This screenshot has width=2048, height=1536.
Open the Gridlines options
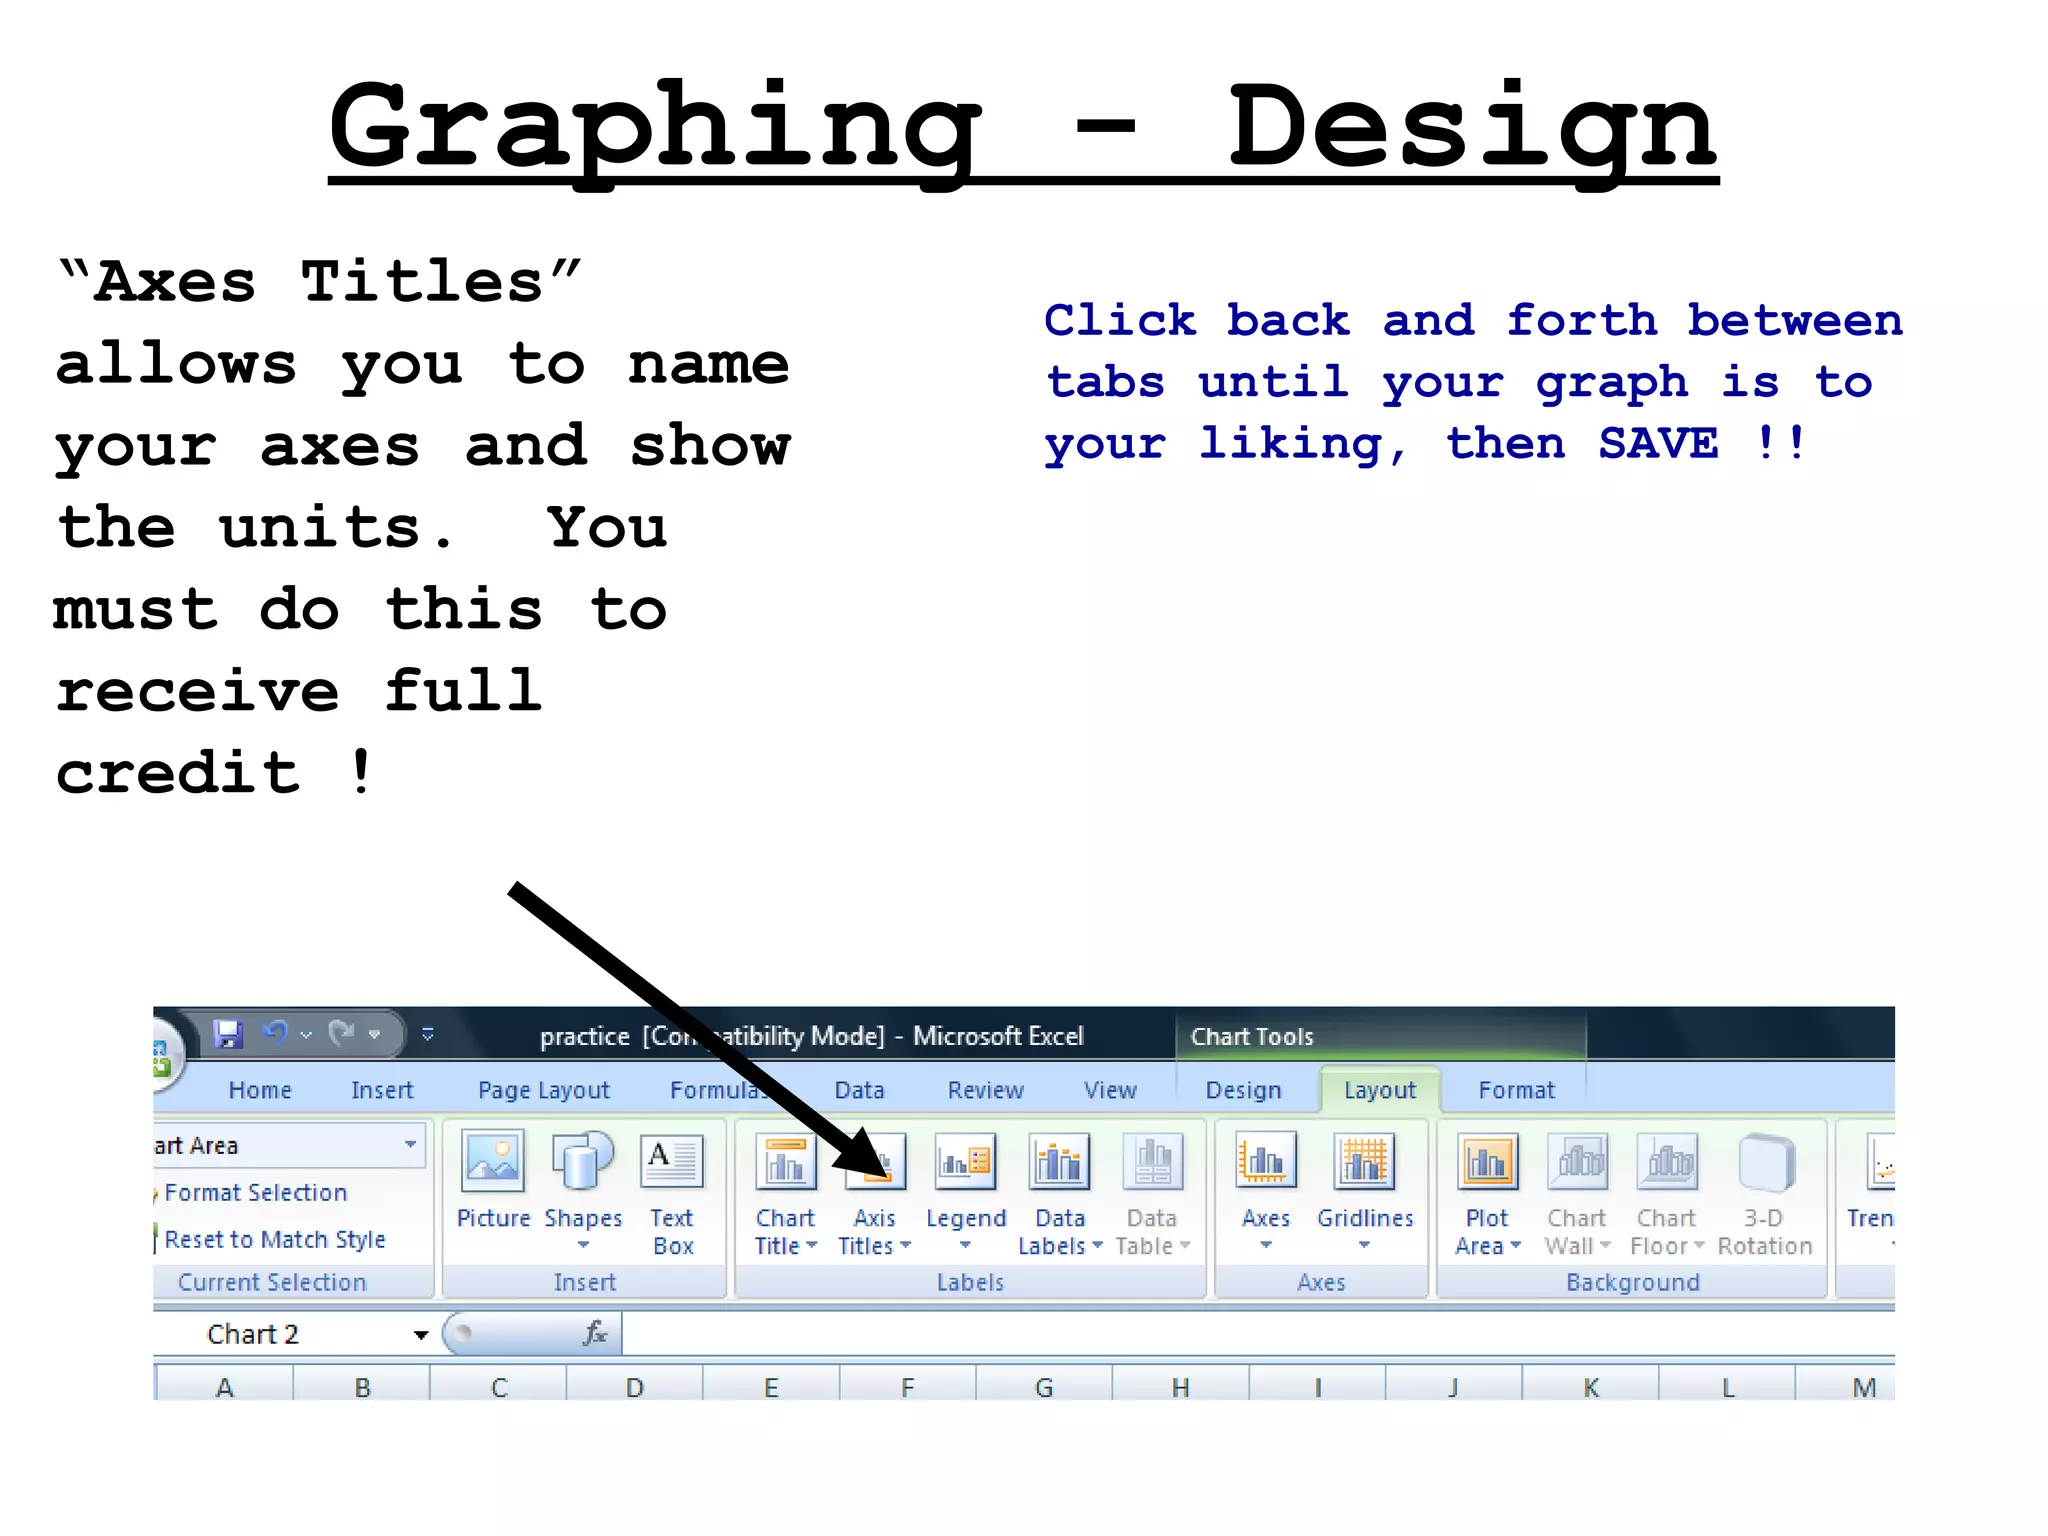pyautogui.click(x=1365, y=1191)
